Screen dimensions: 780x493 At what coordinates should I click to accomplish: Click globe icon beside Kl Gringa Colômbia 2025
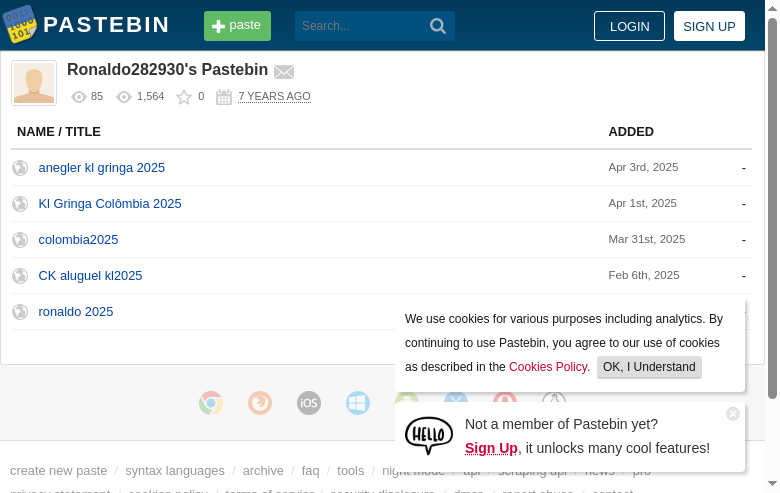click(x=20, y=204)
